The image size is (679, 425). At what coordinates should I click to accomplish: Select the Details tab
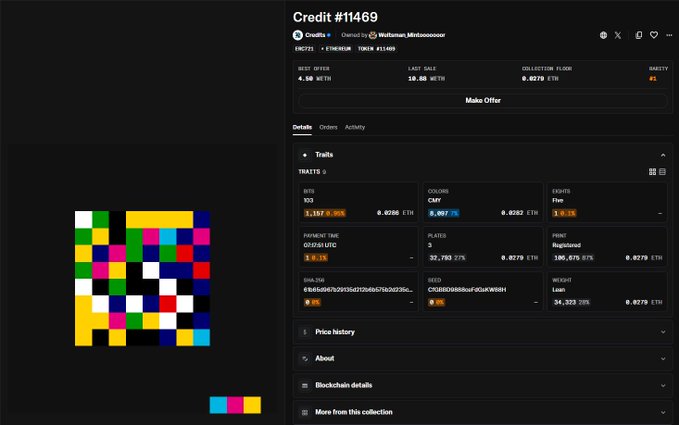tap(302, 127)
